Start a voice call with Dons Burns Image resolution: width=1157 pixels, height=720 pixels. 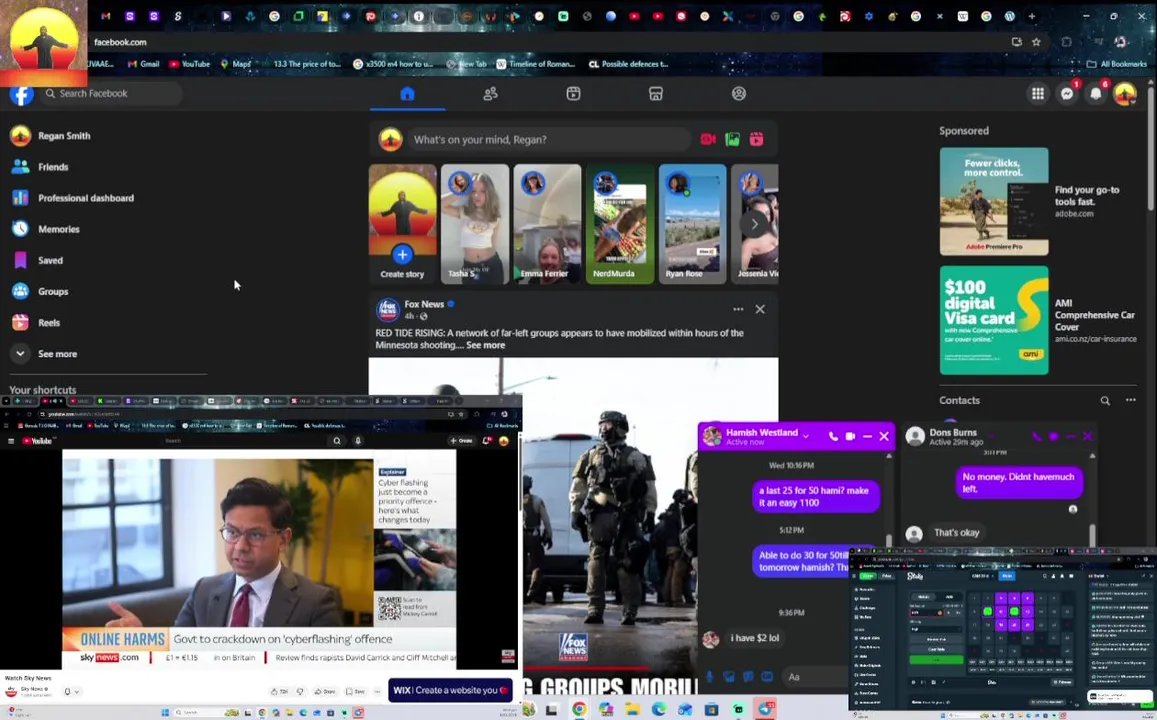[x=1037, y=437]
